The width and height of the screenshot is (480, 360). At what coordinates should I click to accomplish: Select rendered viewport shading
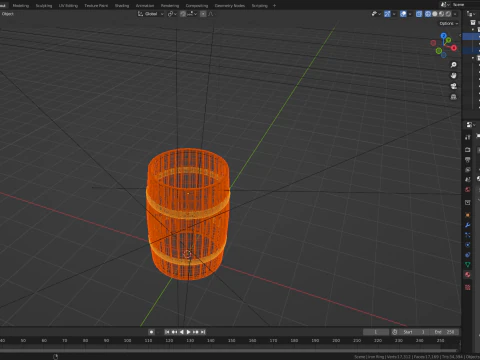[448, 14]
